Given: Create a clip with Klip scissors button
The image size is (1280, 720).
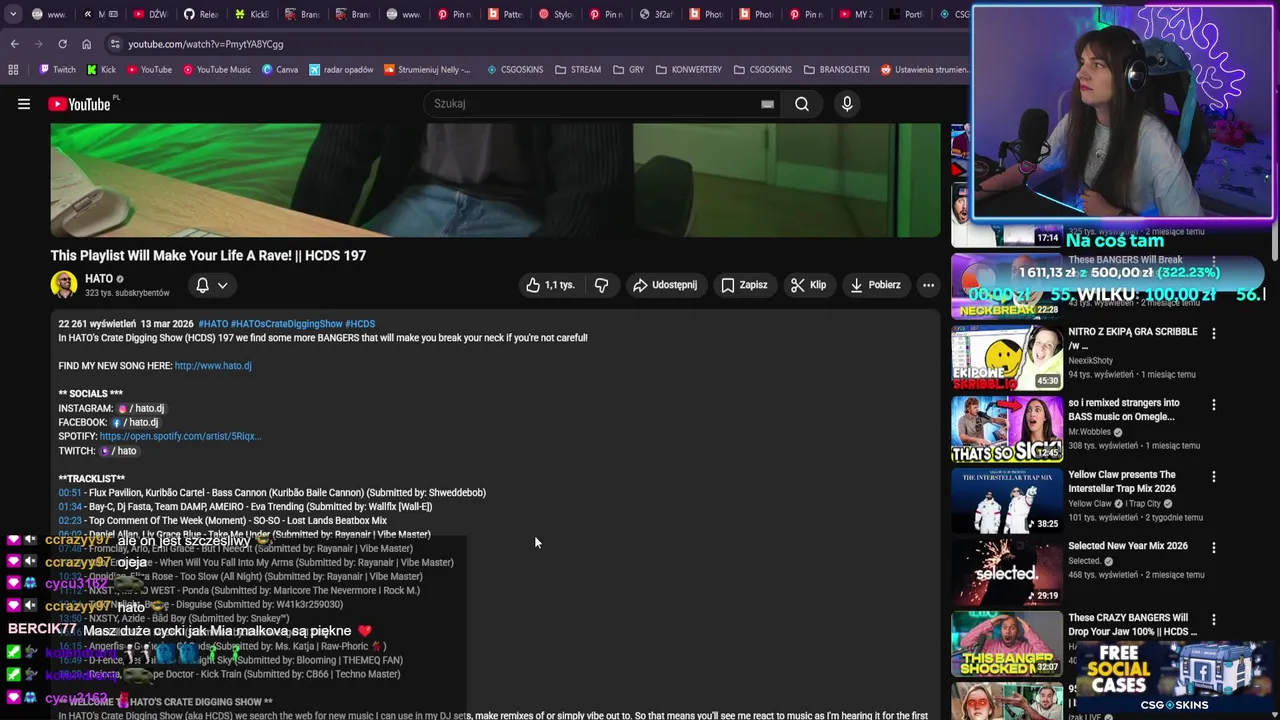Looking at the screenshot, I should coord(808,285).
